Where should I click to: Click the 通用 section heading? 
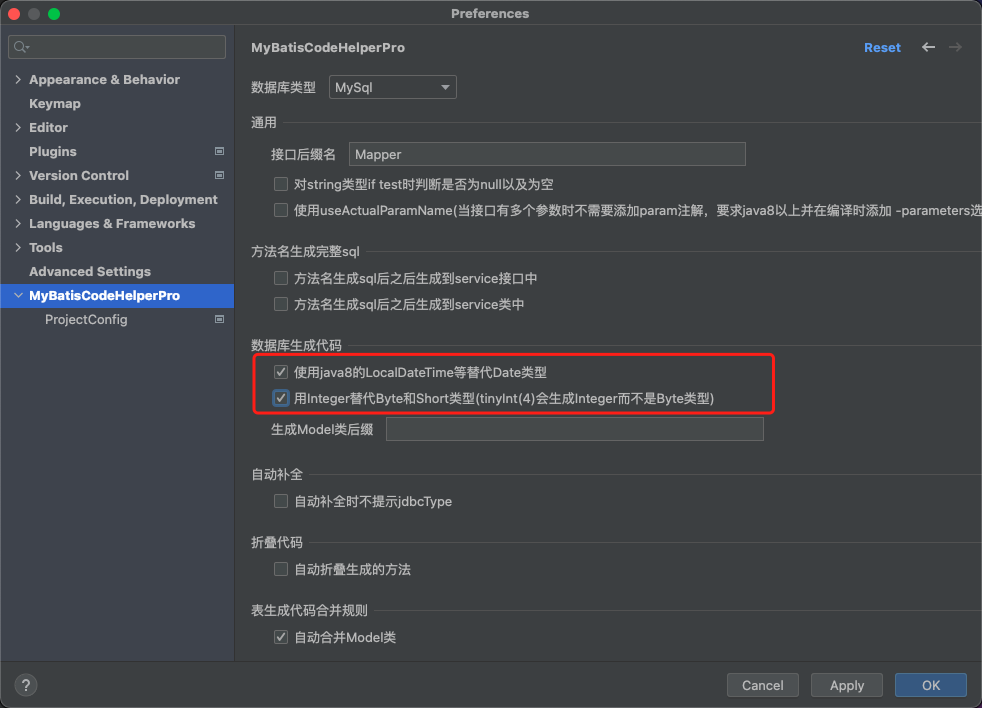click(x=264, y=122)
